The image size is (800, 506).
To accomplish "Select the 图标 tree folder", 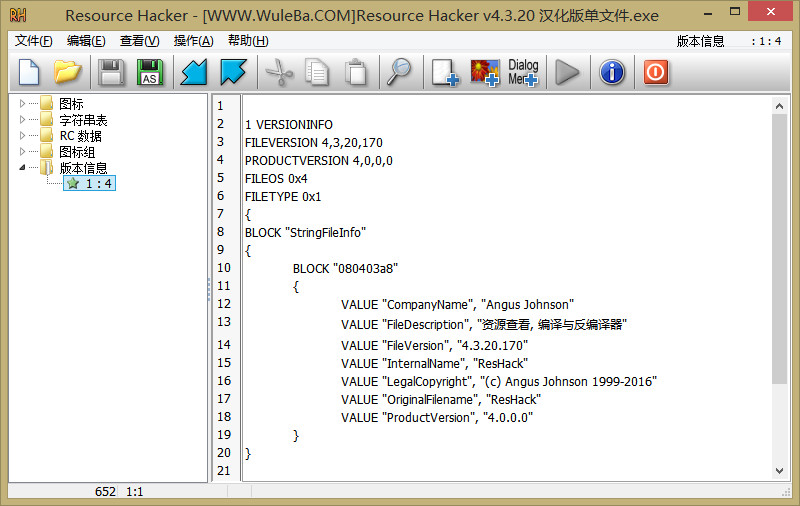I will coord(71,104).
